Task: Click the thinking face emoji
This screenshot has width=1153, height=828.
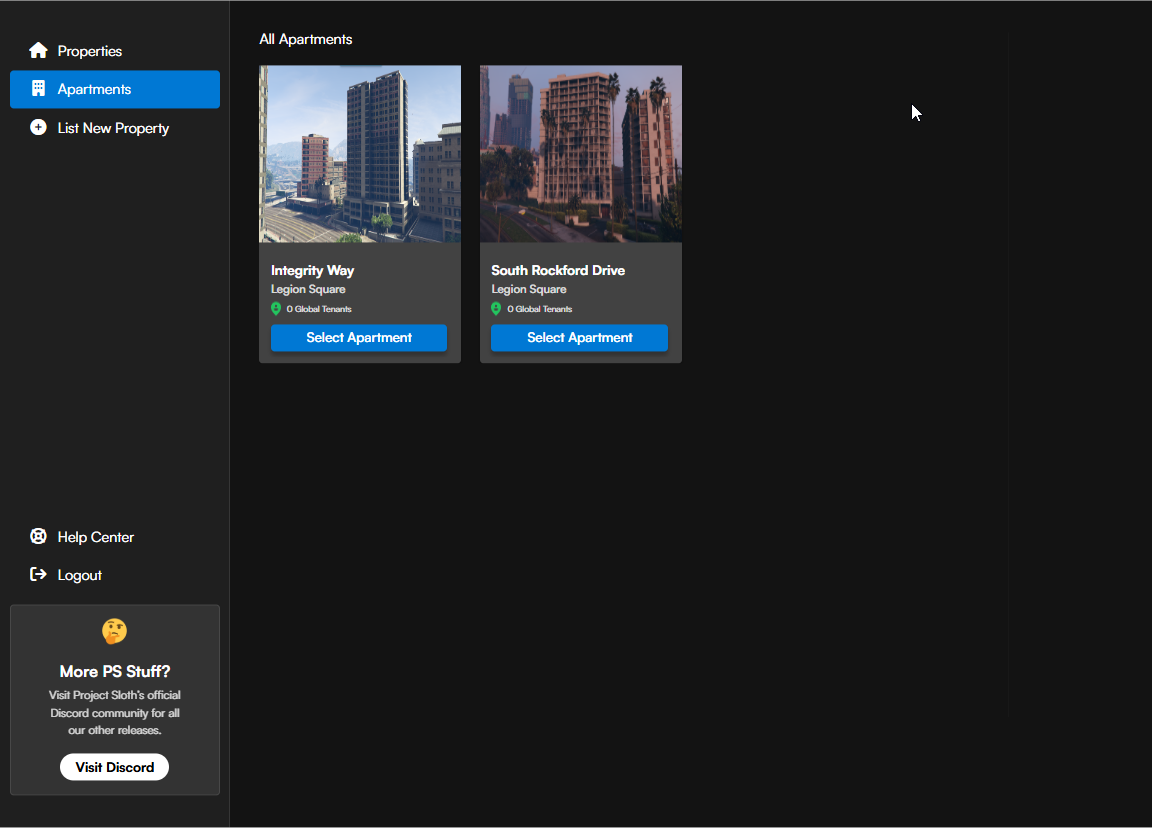Action: click(115, 631)
